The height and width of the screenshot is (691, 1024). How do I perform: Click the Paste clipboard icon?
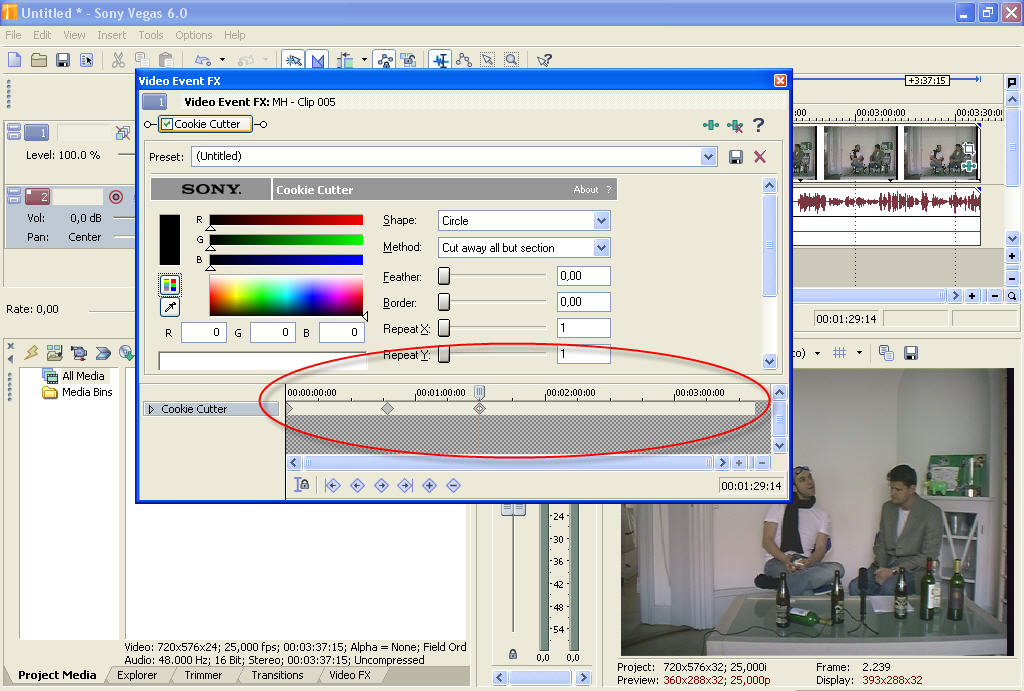(x=165, y=60)
